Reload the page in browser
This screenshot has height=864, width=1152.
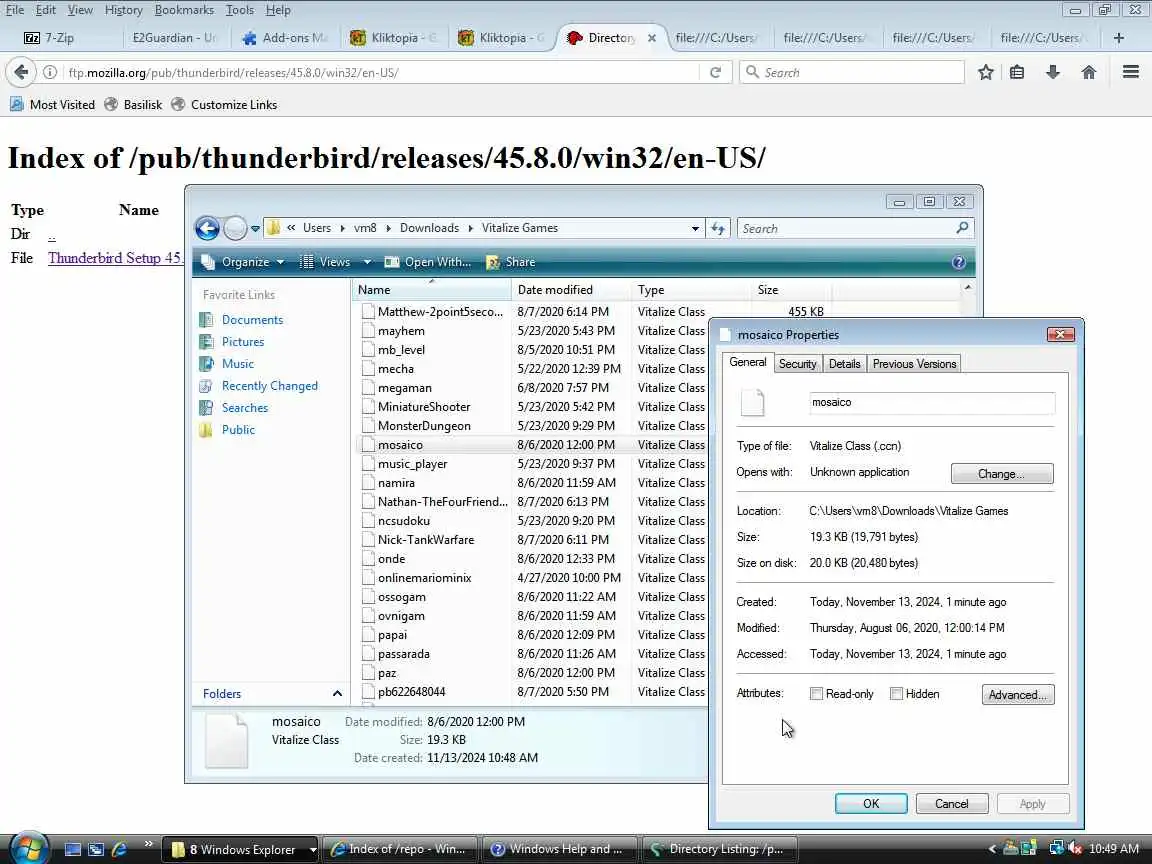[715, 72]
